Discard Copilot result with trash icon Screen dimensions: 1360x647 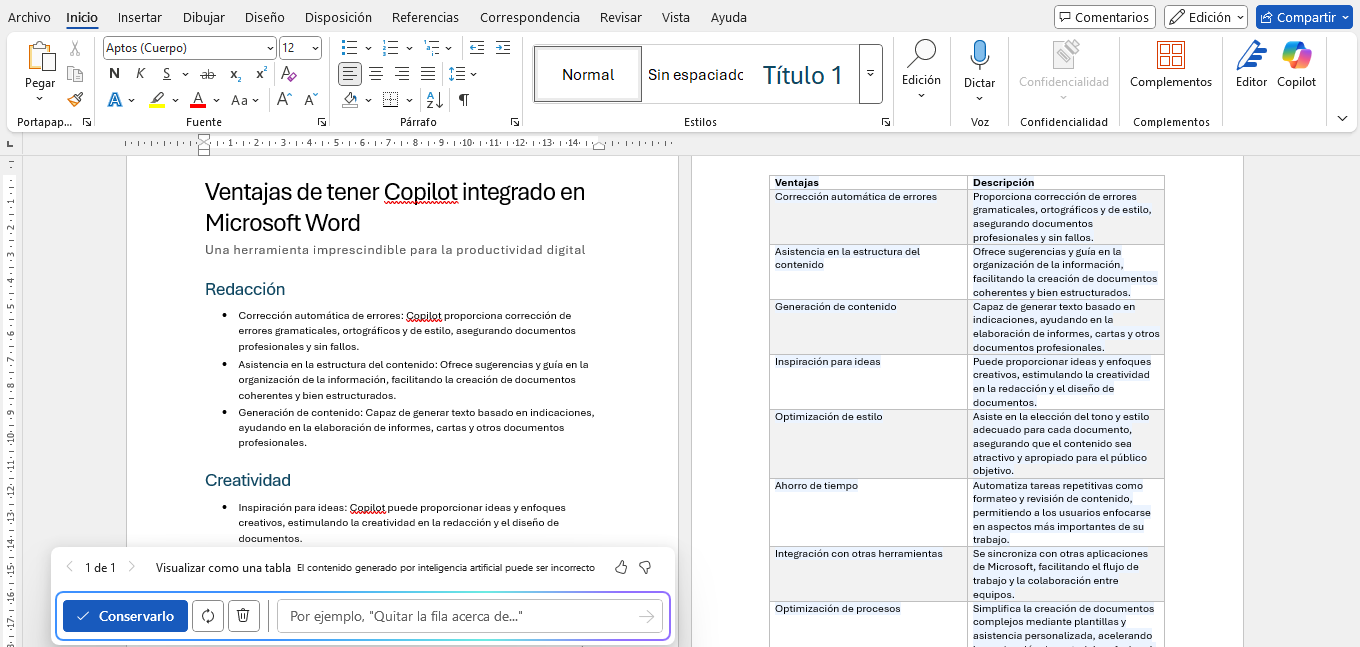tap(244, 616)
